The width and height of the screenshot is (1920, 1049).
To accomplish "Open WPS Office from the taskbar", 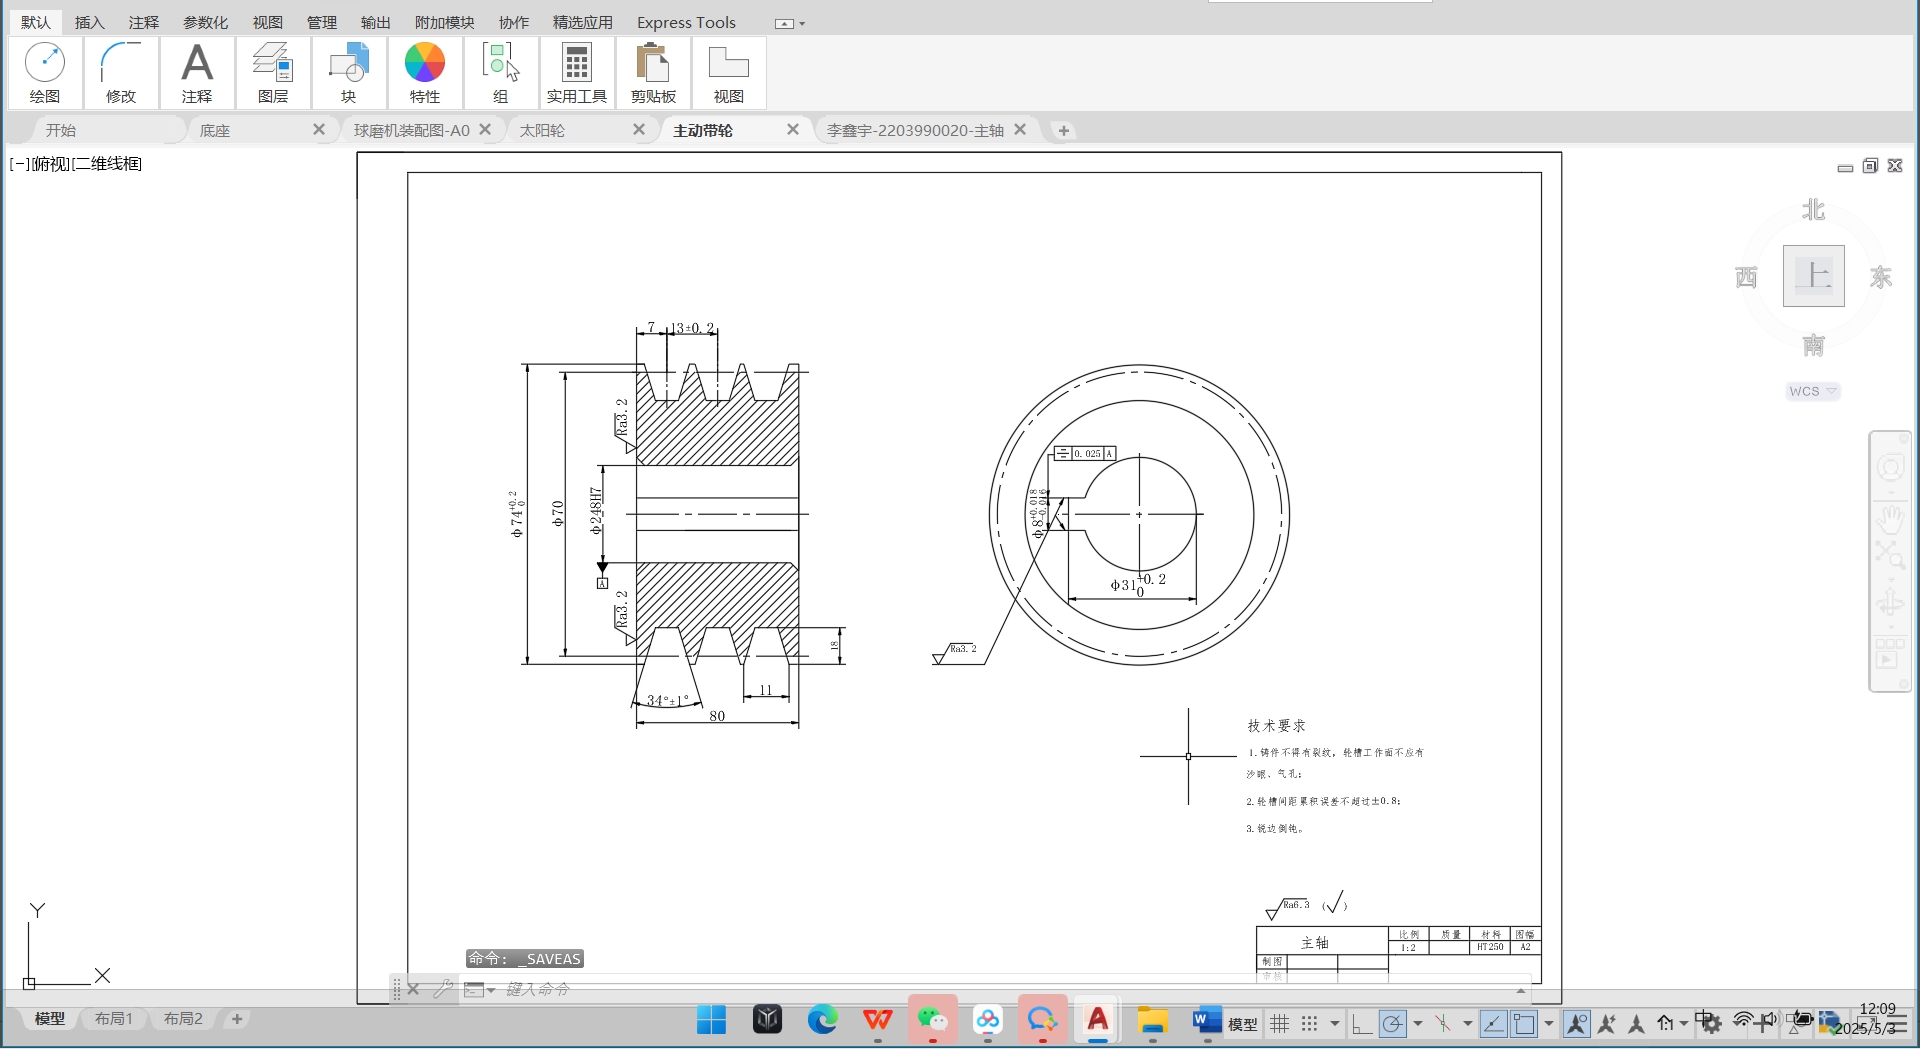I will click(878, 1020).
